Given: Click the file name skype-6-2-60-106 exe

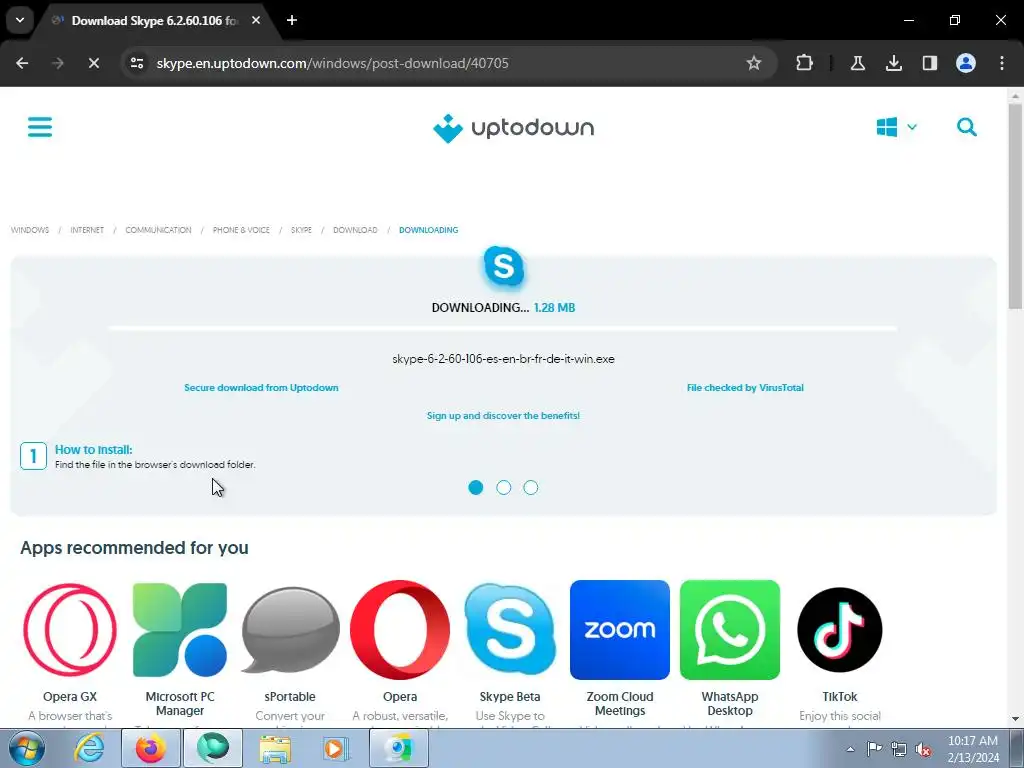Looking at the screenshot, I should pyautogui.click(x=504, y=359).
